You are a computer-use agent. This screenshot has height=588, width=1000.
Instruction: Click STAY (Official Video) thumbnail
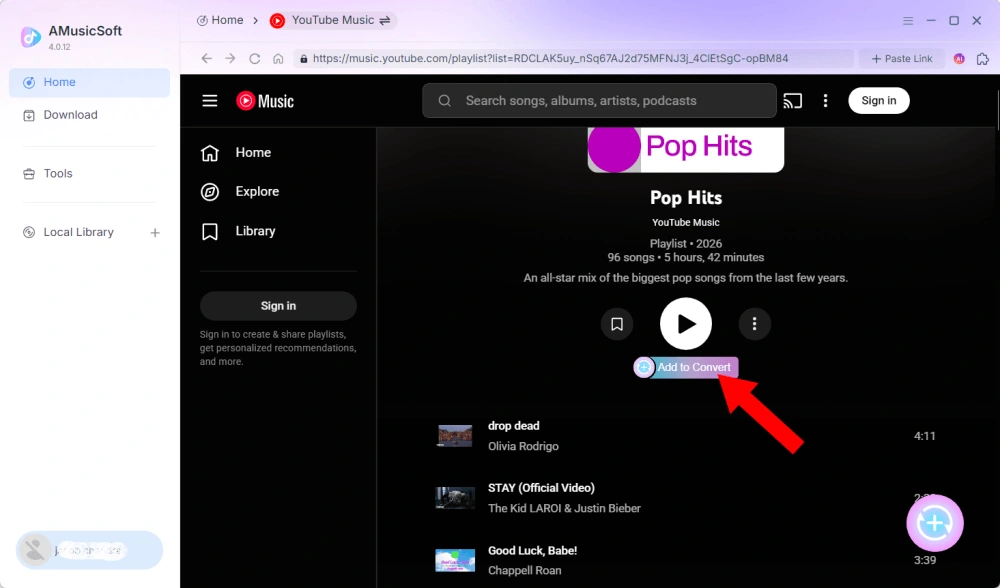pyautogui.click(x=455, y=498)
